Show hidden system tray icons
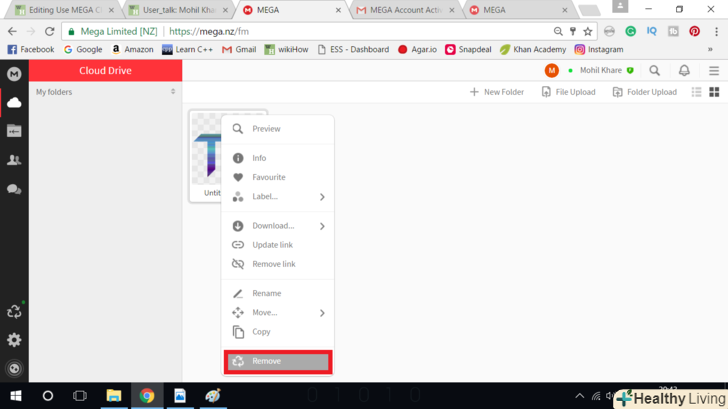This screenshot has width=728, height=409. (579, 396)
